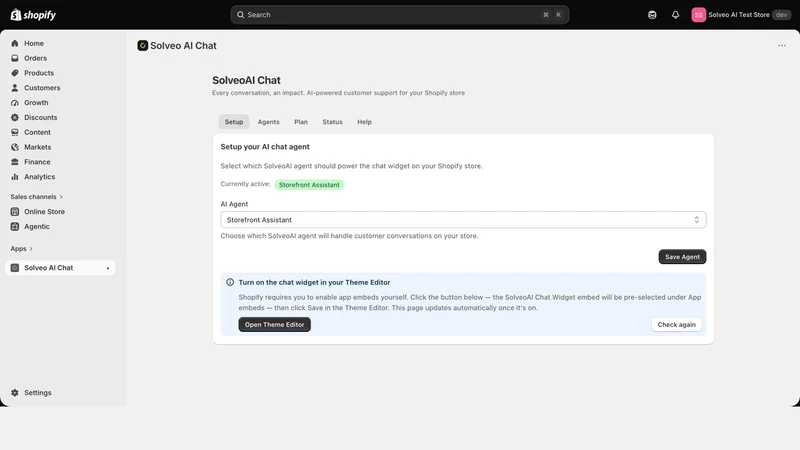Click the Storefront Assistant active badge
The image size is (800, 450).
pyautogui.click(x=309, y=185)
